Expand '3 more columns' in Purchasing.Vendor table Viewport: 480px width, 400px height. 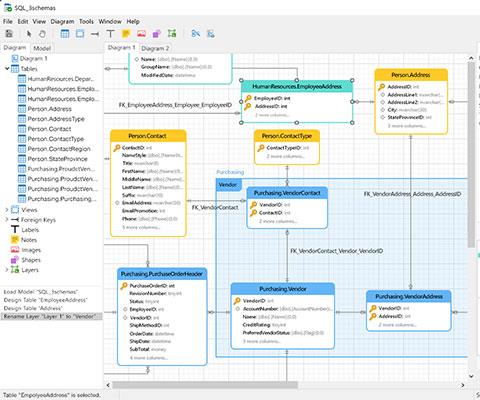pos(262,341)
